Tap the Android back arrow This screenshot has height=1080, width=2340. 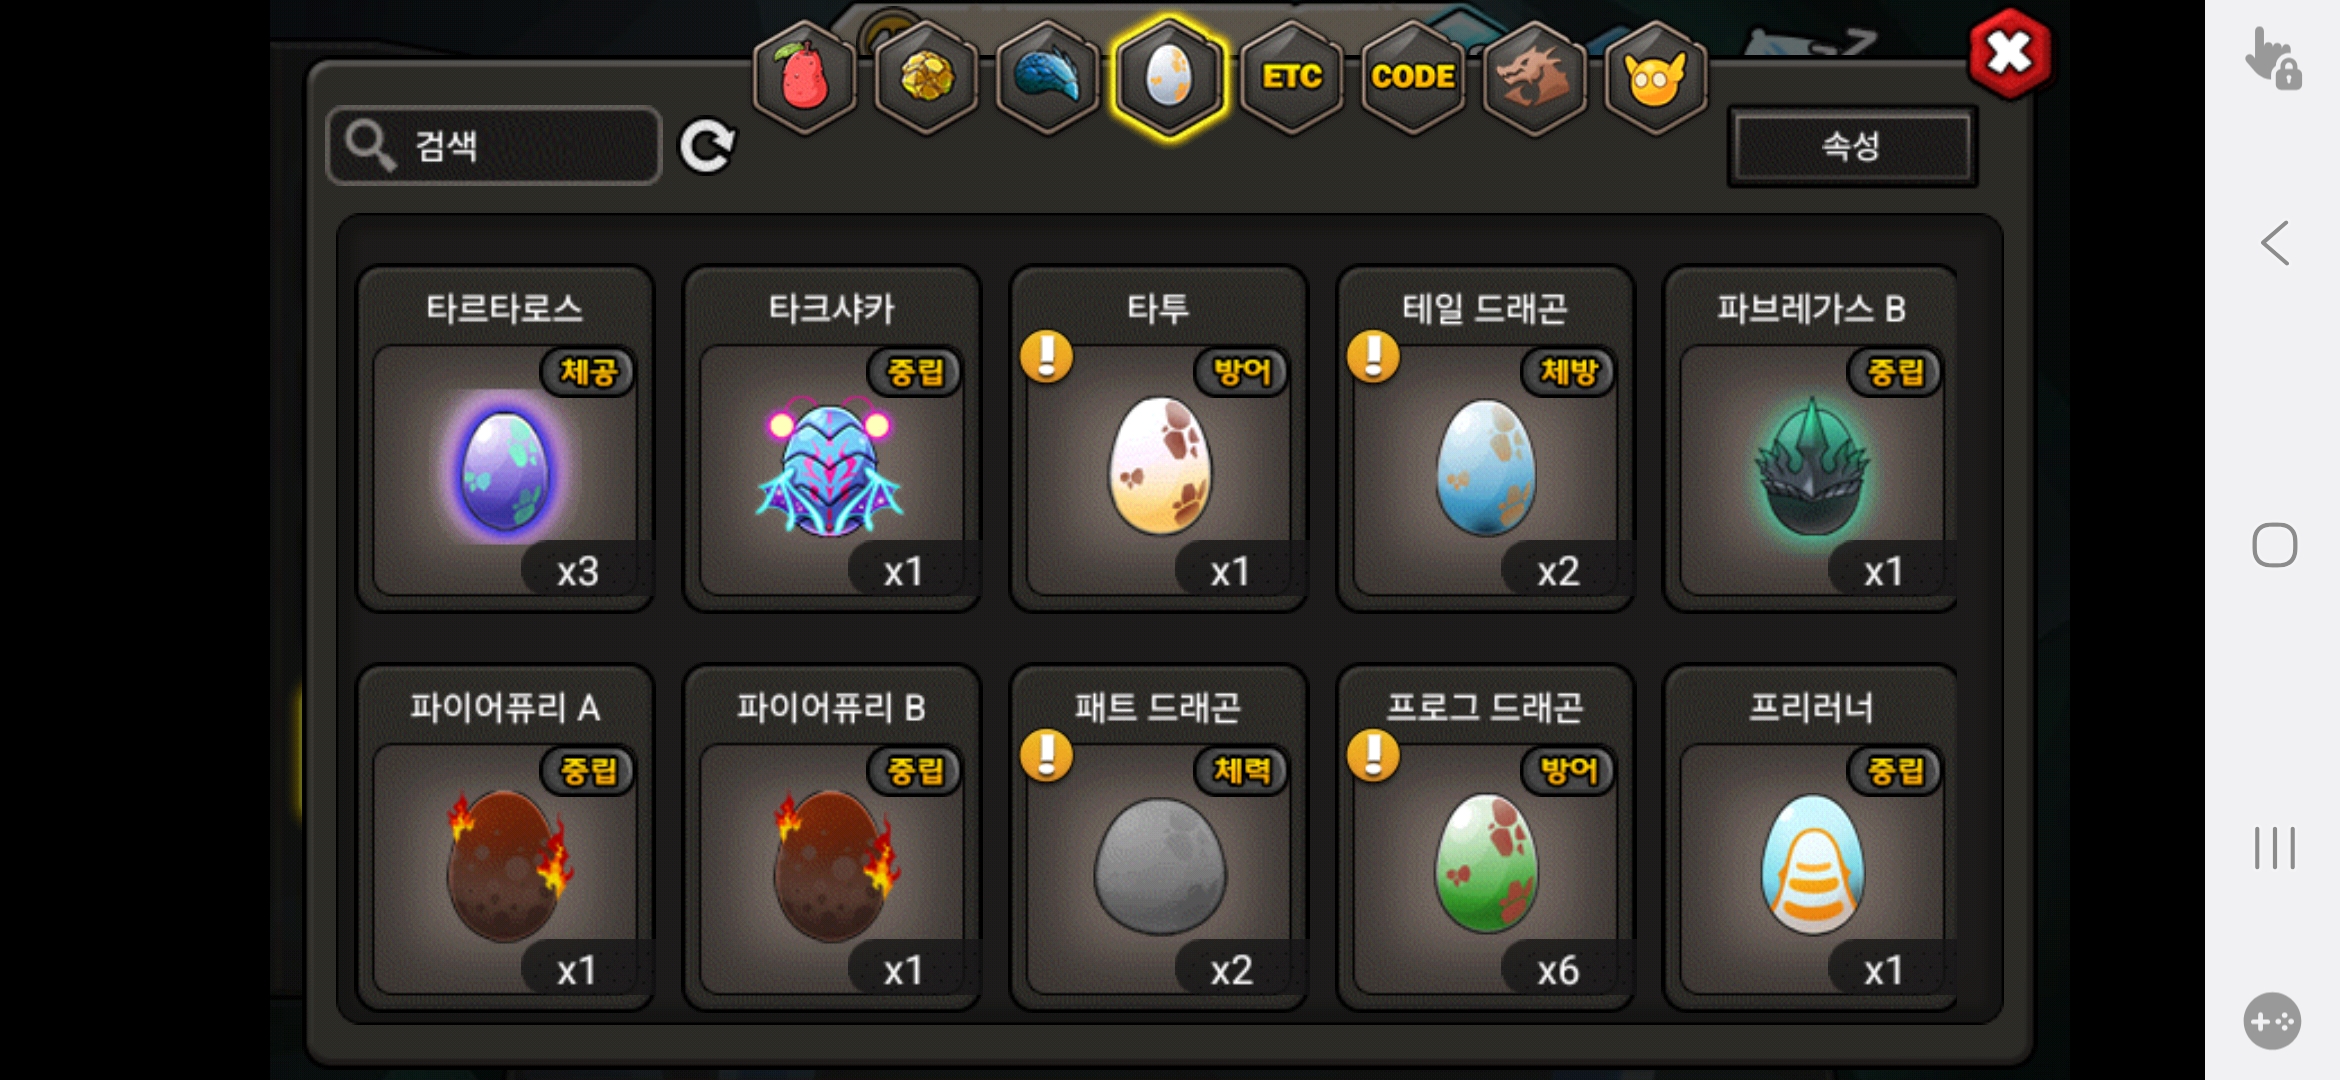[x=2275, y=243]
